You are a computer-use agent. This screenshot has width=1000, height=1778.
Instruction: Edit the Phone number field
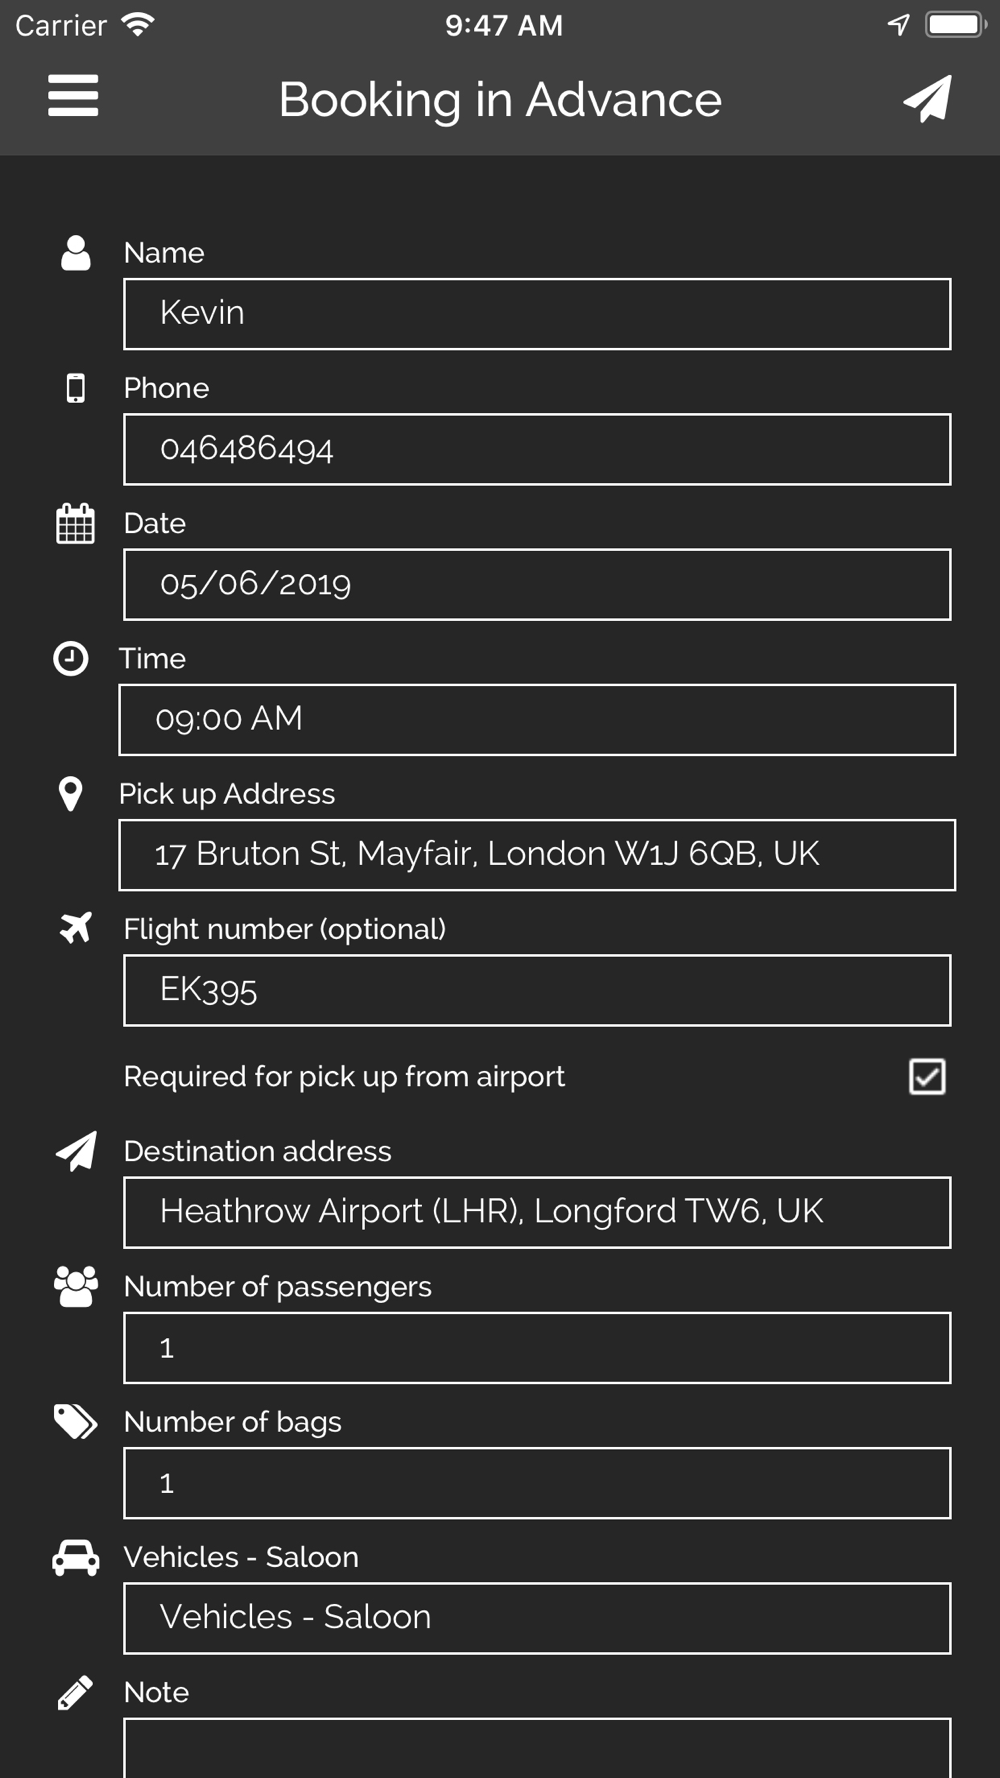(537, 450)
